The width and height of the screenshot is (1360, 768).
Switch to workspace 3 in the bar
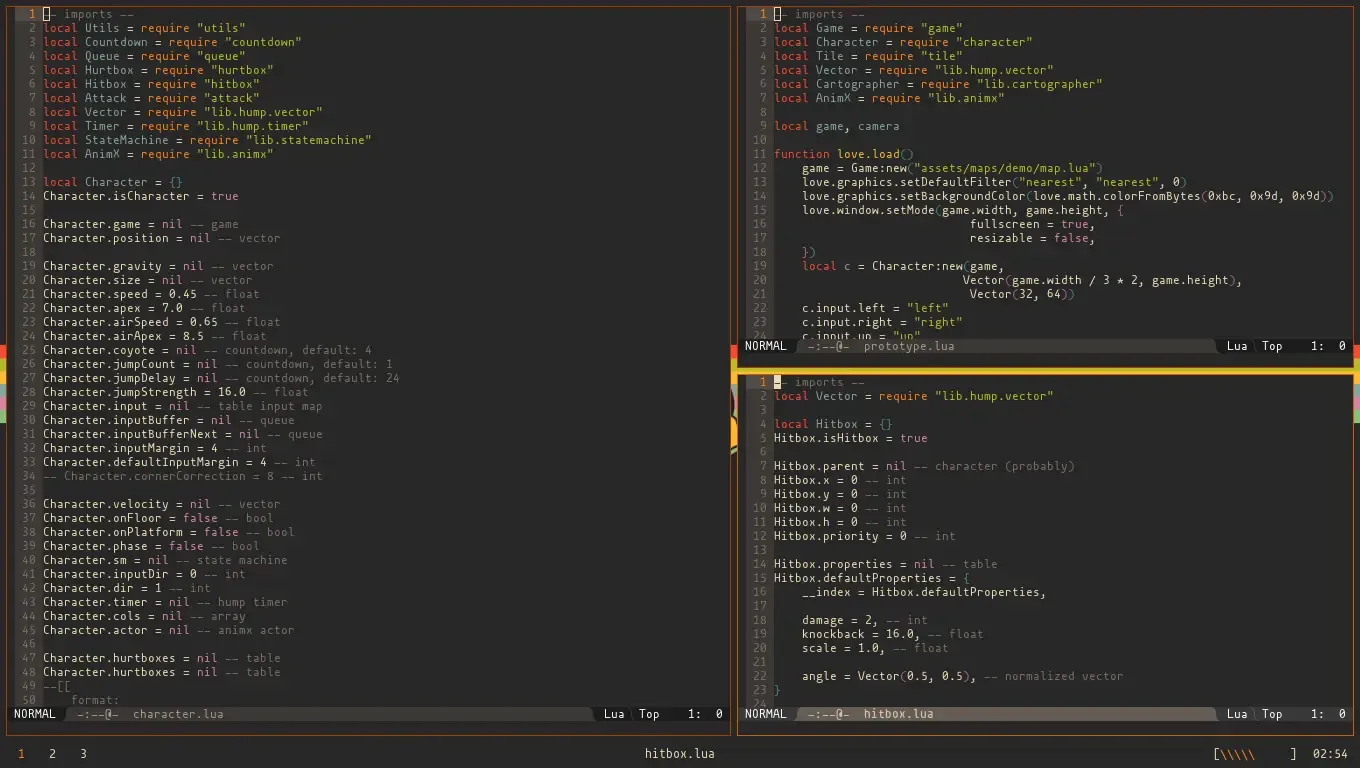point(83,754)
